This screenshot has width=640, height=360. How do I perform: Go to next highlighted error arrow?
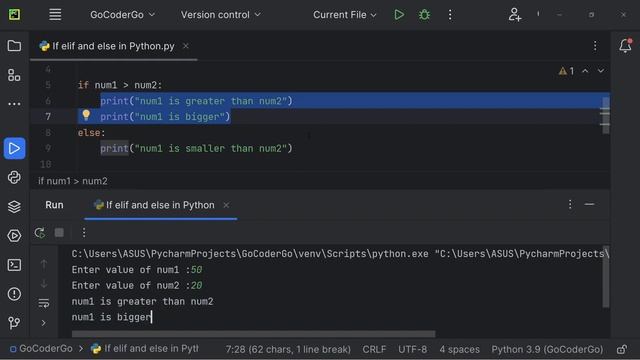pyautogui.click(x=601, y=71)
